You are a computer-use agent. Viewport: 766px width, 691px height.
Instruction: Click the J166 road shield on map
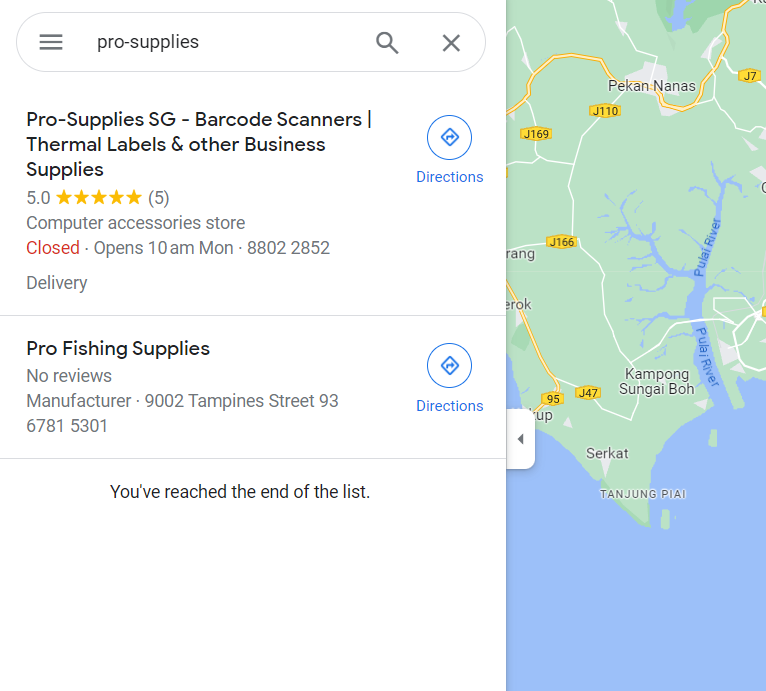(562, 242)
